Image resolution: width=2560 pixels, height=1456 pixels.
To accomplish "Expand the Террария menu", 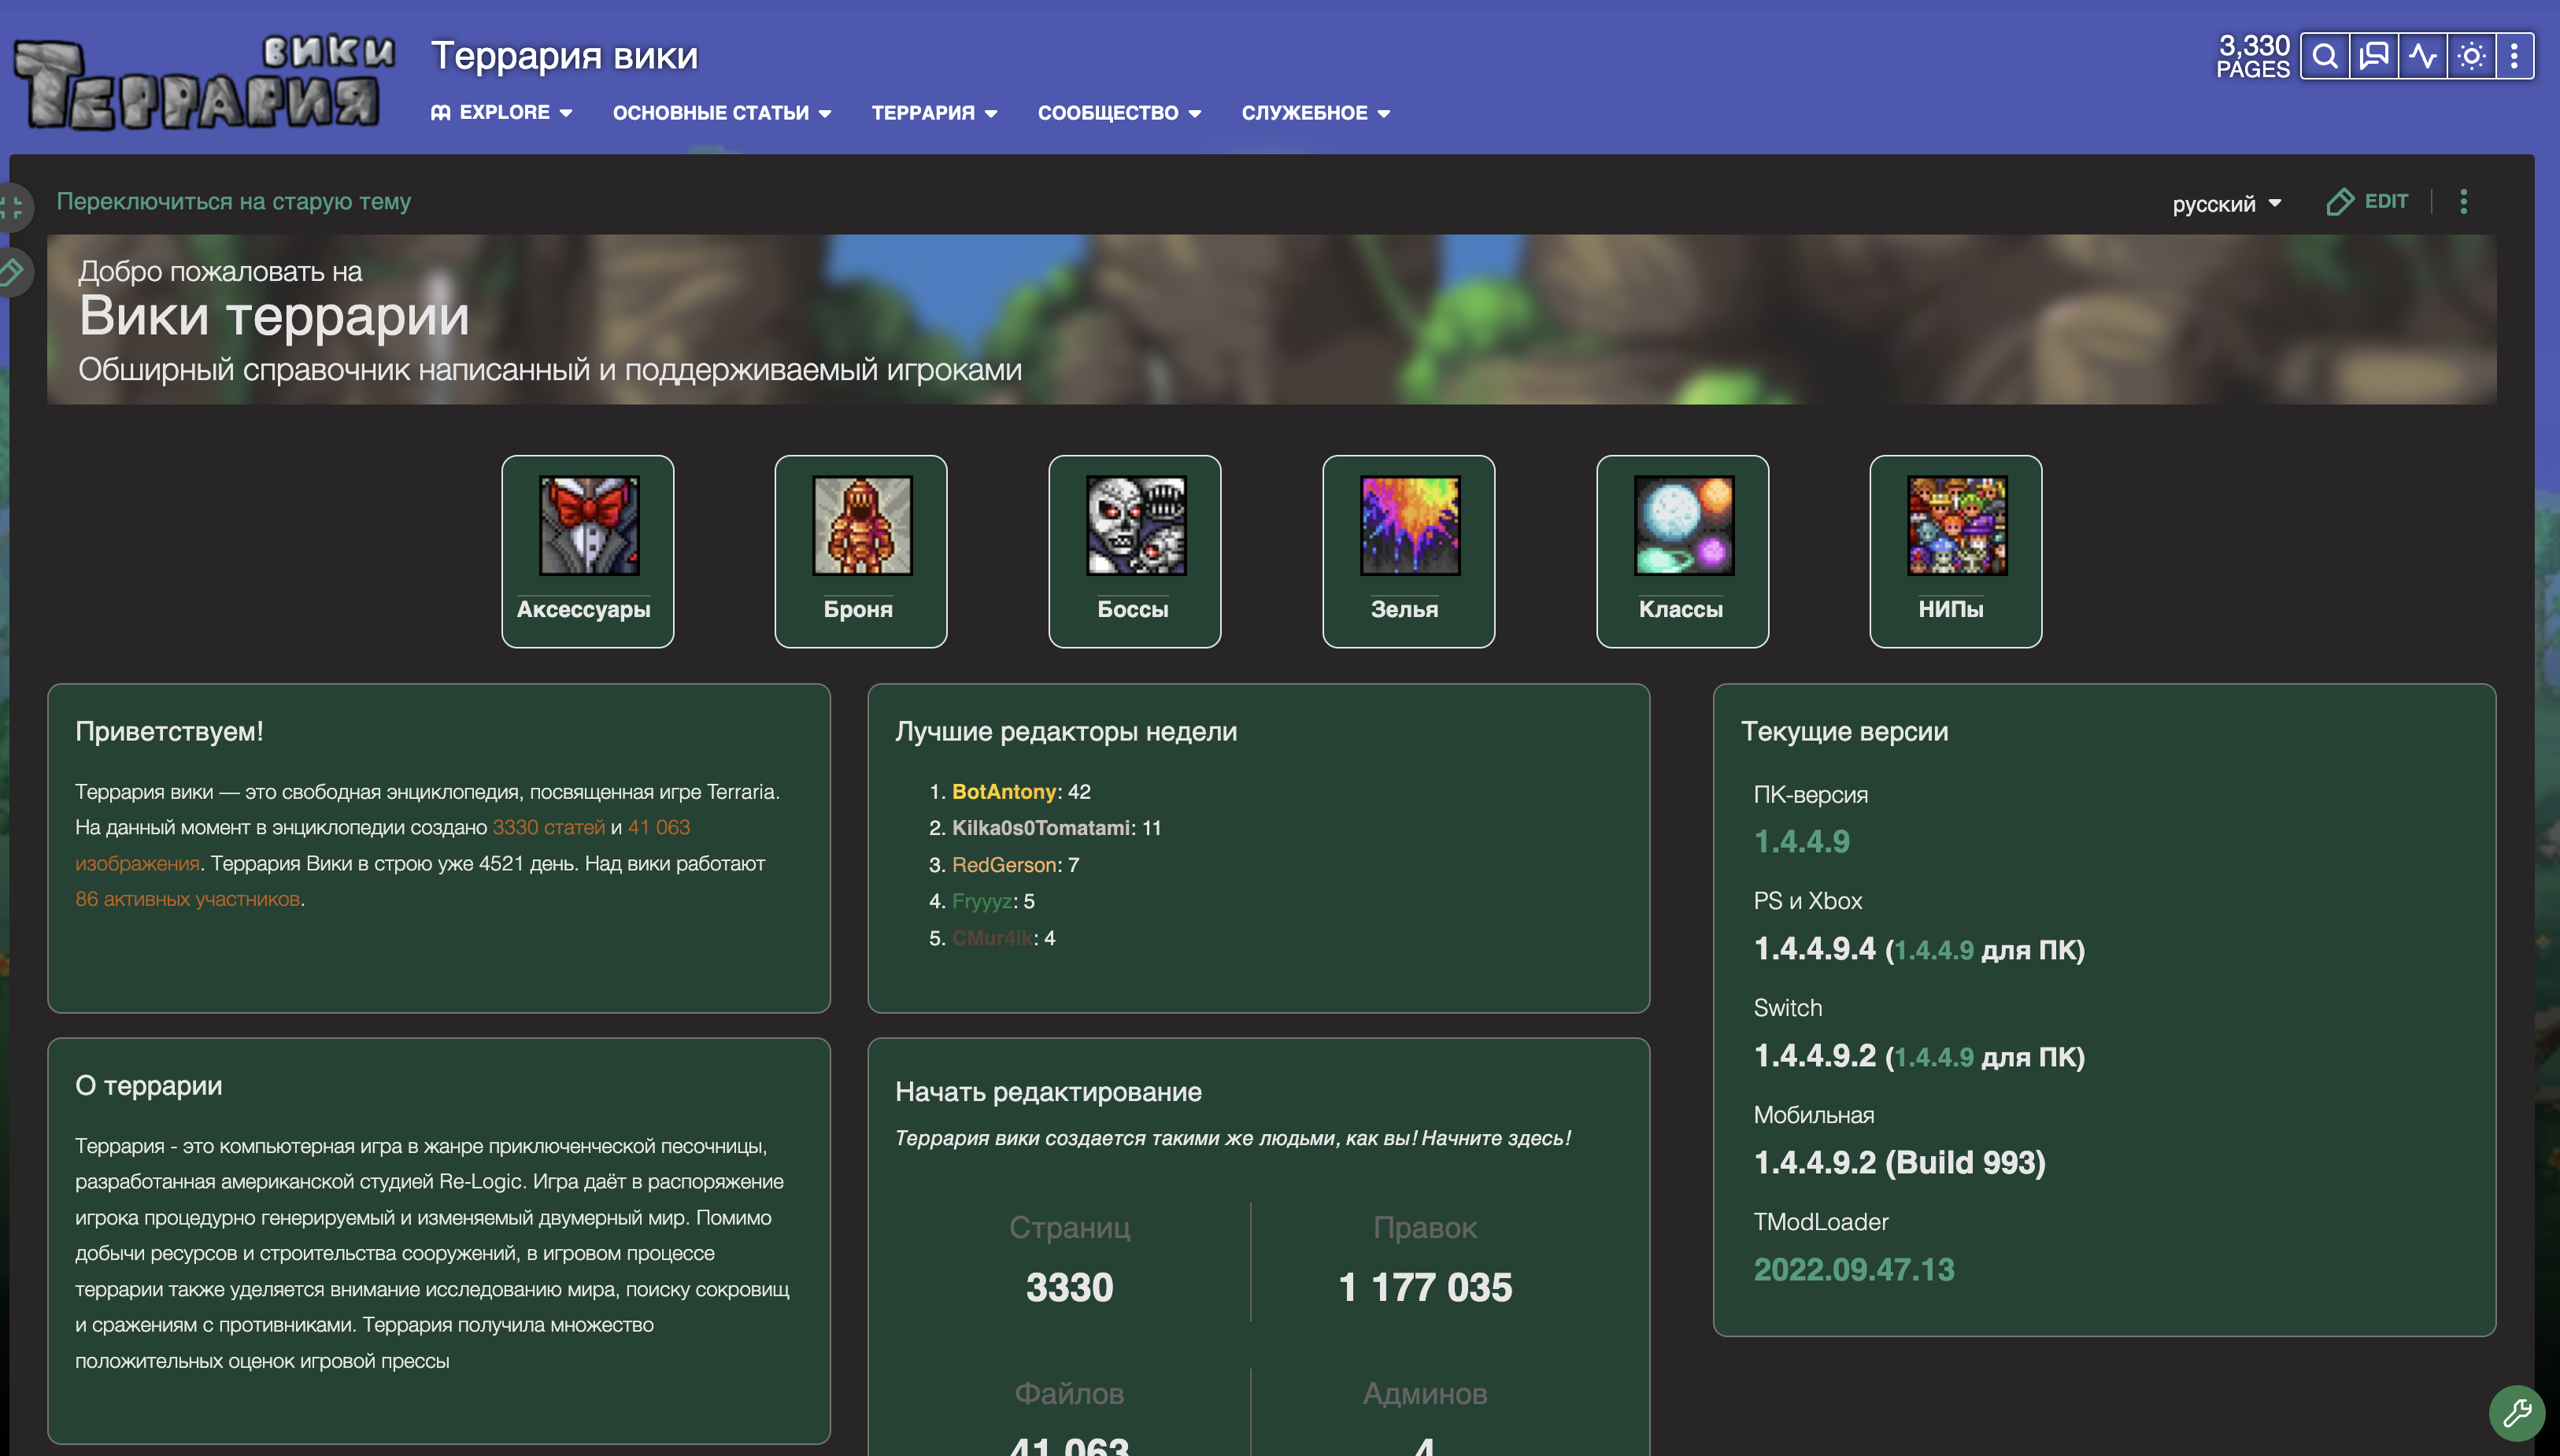I will pos(934,113).
